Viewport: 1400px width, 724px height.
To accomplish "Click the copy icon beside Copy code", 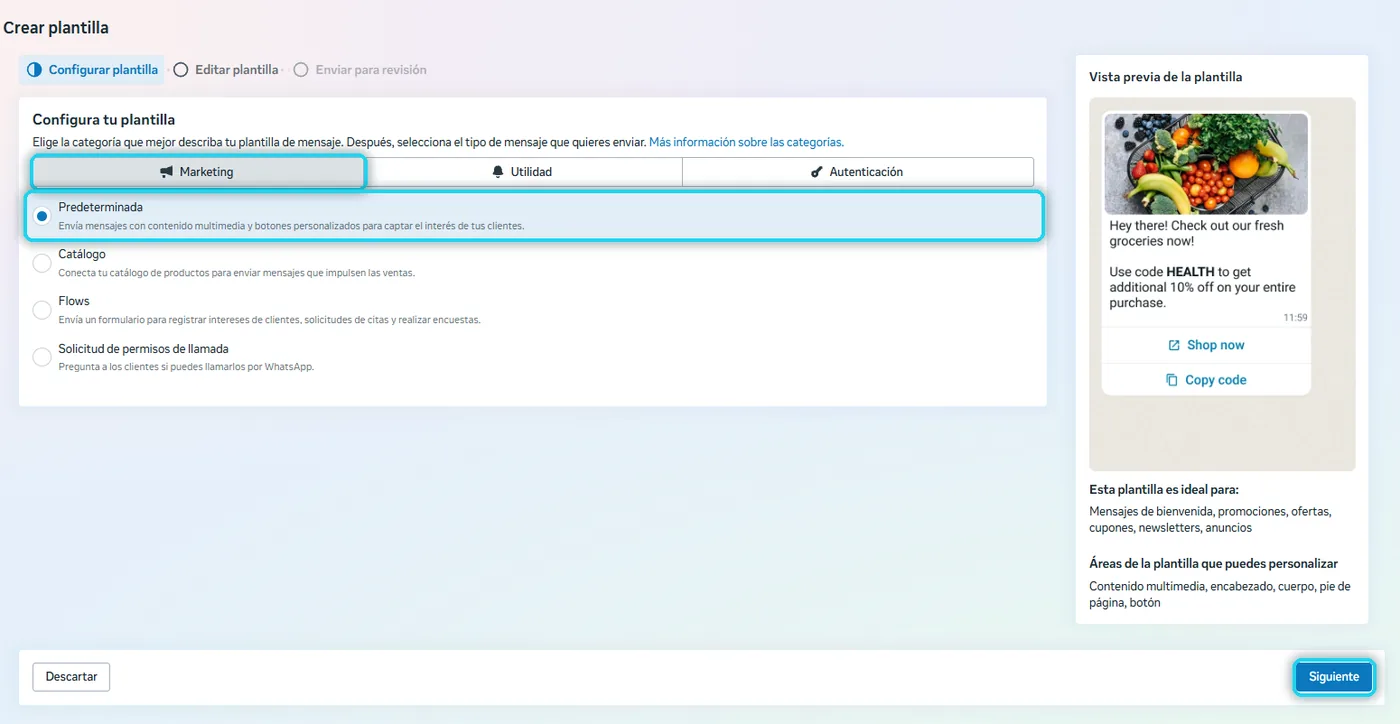I will (x=1172, y=380).
